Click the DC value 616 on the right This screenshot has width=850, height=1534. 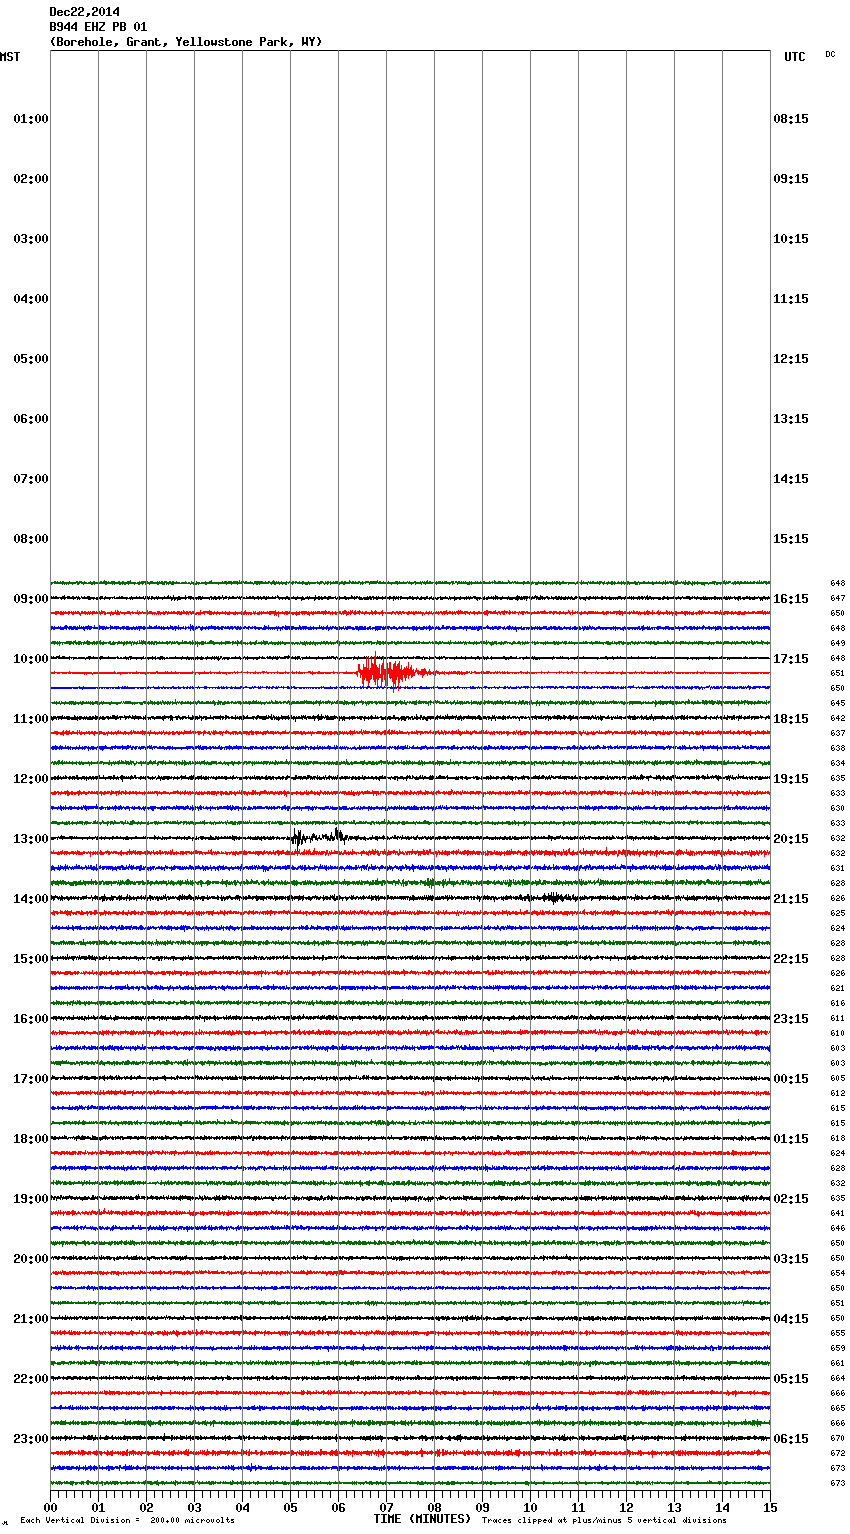pyautogui.click(x=837, y=1003)
